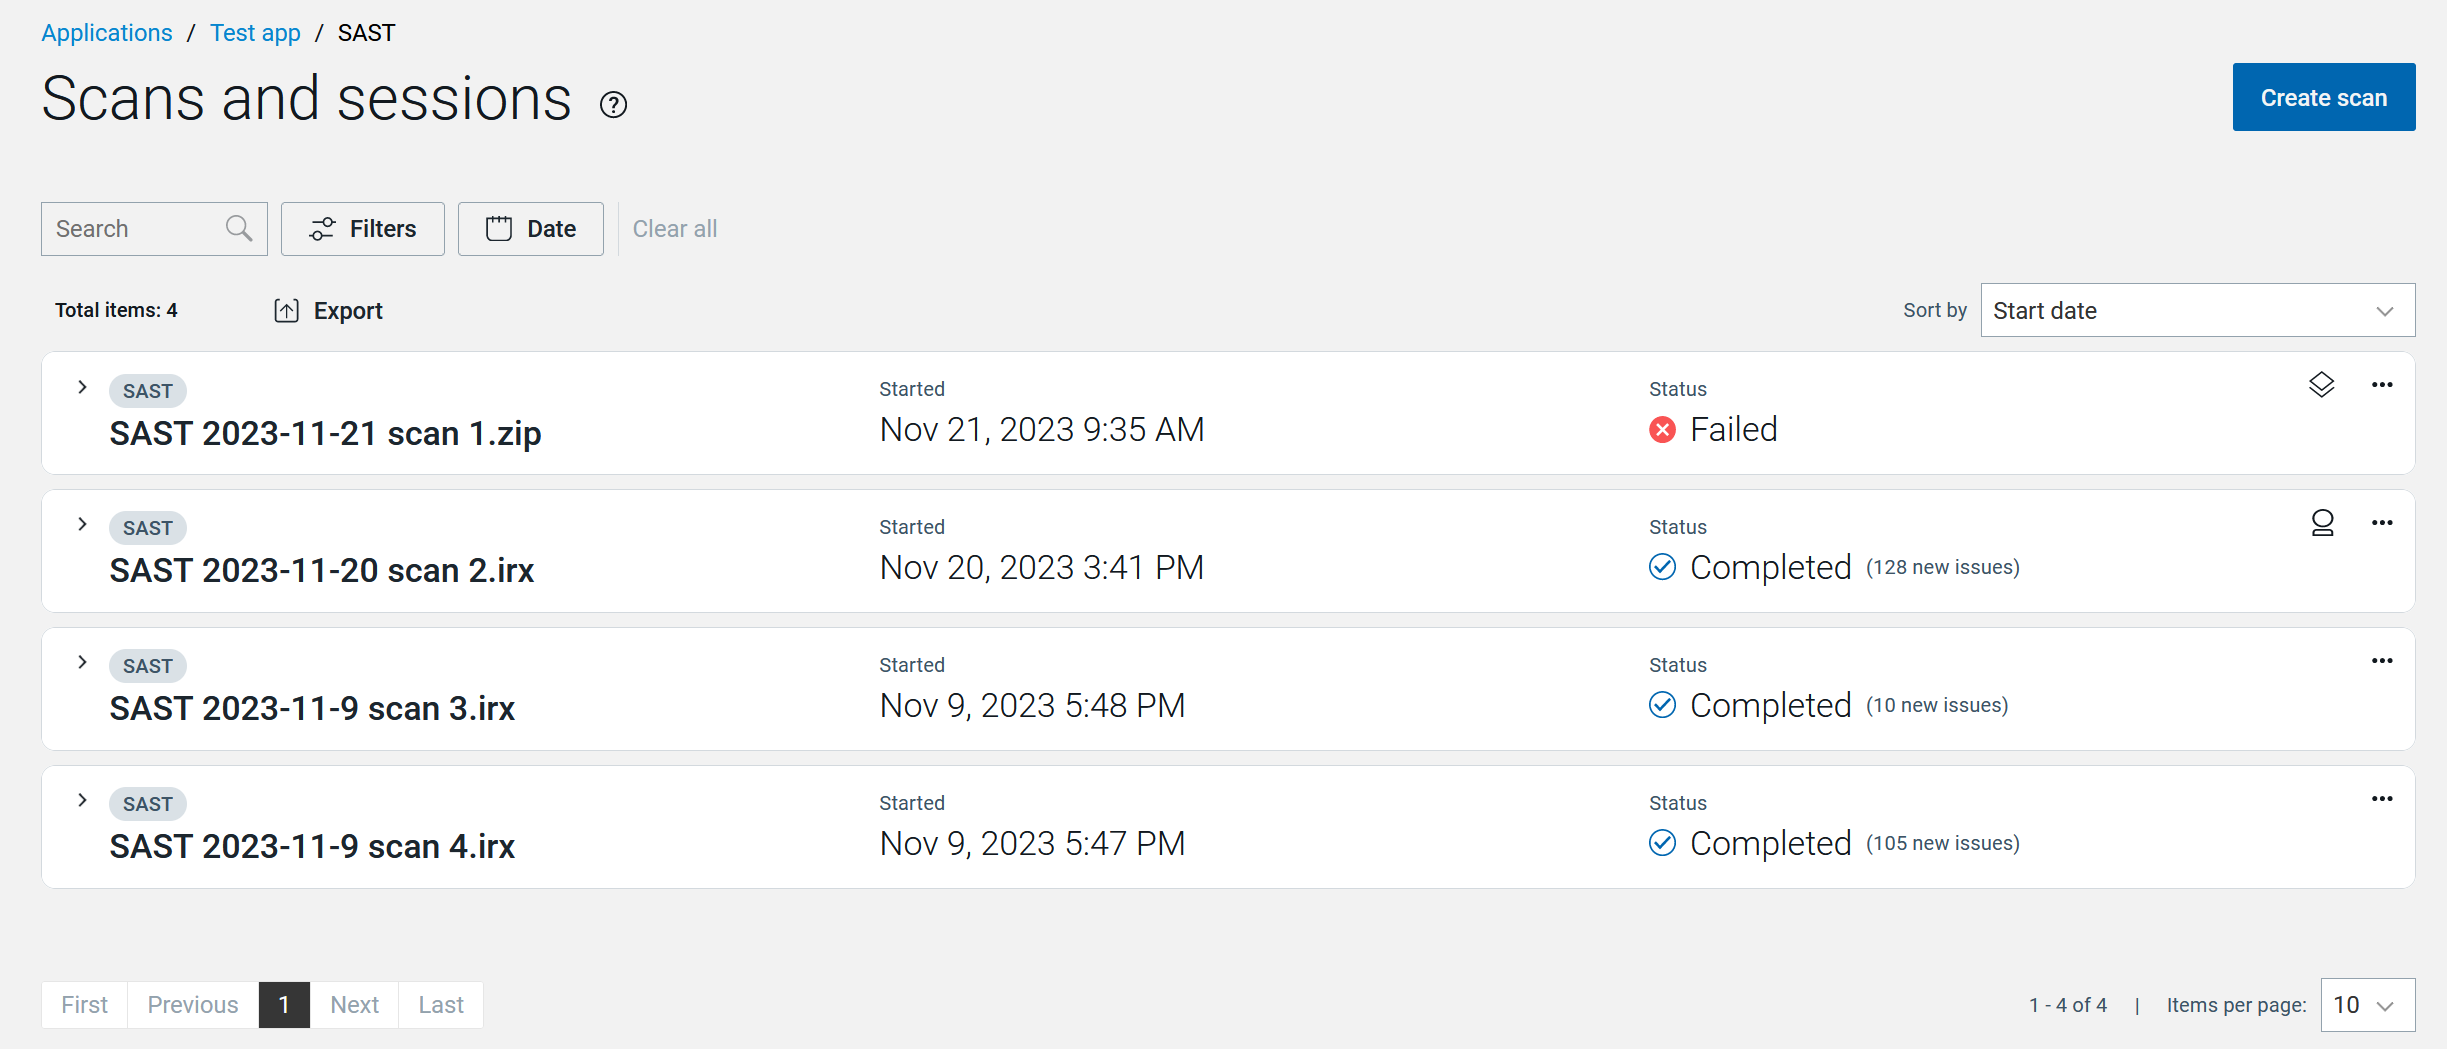Expand the SAST 2023-11-9 scan 3.irx row
Image resolution: width=2447 pixels, height=1049 pixels.
coord(83,662)
